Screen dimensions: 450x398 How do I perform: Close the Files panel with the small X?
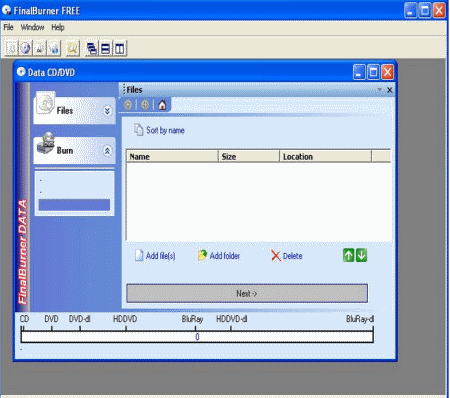tap(389, 90)
